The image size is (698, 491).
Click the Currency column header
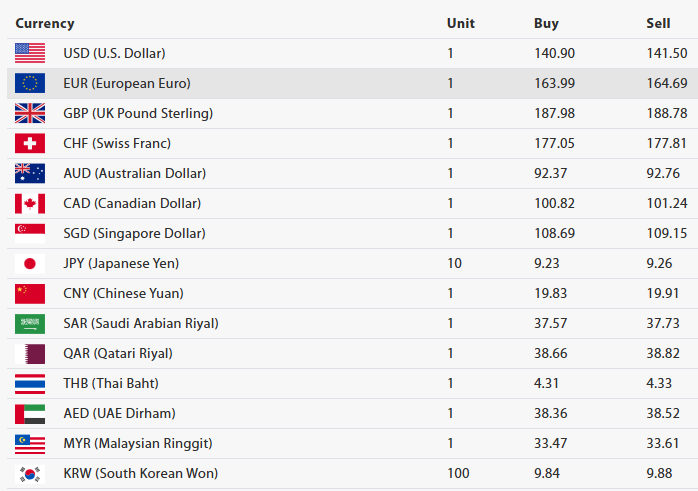click(x=45, y=23)
